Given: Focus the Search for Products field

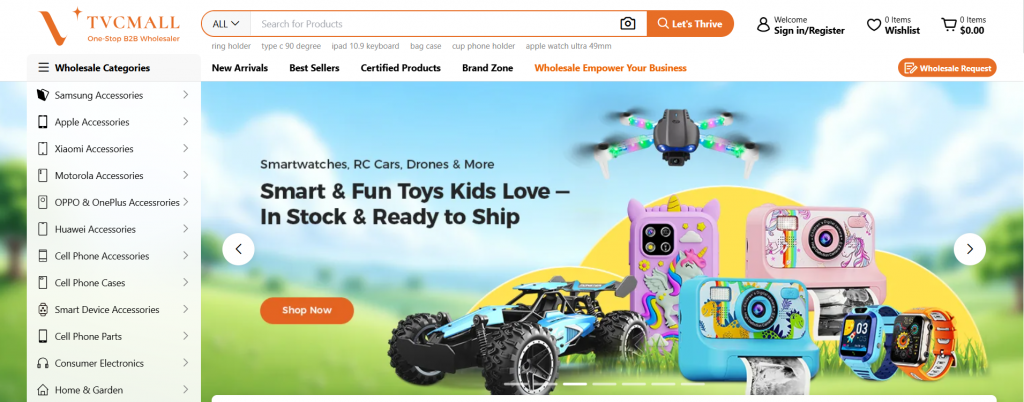Looking at the screenshot, I should click(x=435, y=23).
